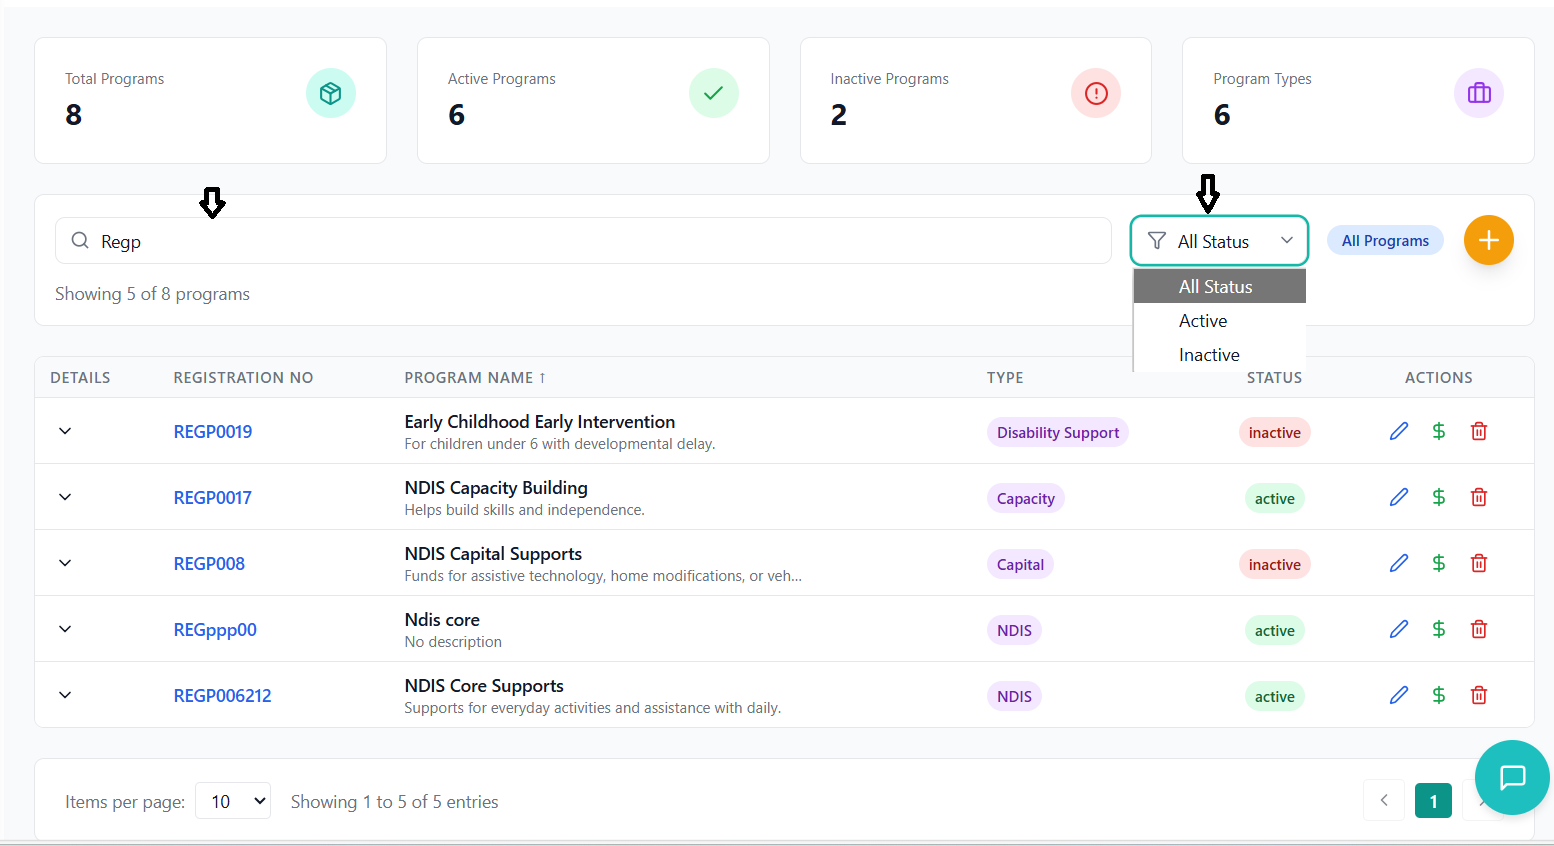Viewport: 1554px width, 846px height.
Task: Click the orange plus add program button
Action: click(x=1488, y=241)
